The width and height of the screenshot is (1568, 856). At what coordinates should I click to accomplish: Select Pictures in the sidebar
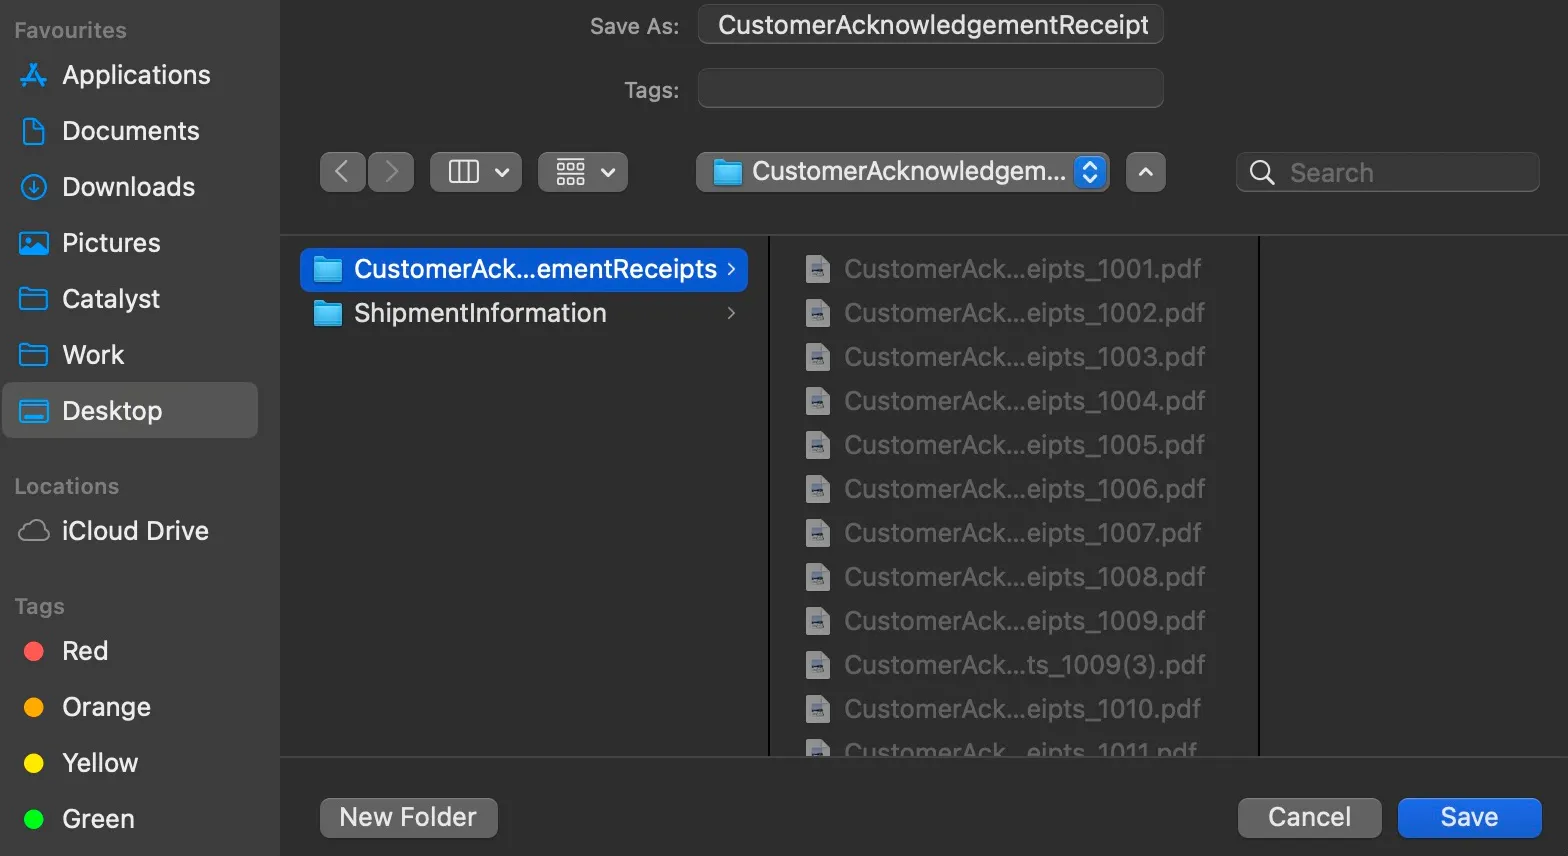coord(130,243)
